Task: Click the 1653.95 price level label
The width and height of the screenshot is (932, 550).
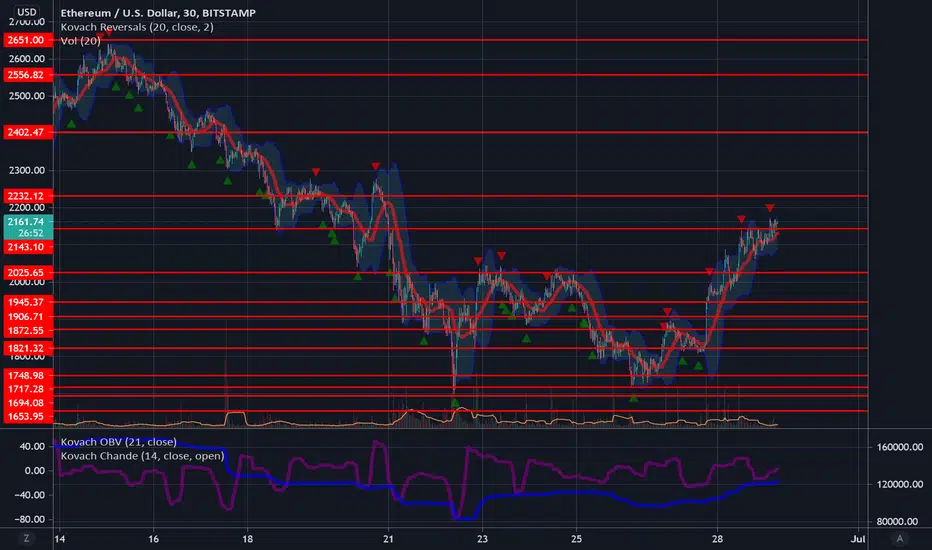Action: click(28, 416)
